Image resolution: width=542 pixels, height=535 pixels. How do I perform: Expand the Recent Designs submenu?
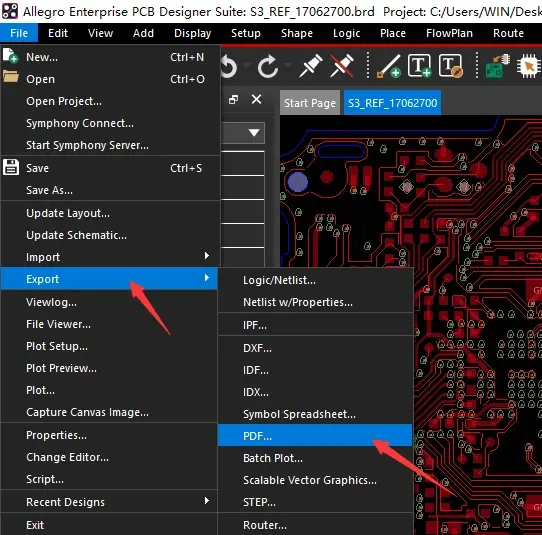110,502
